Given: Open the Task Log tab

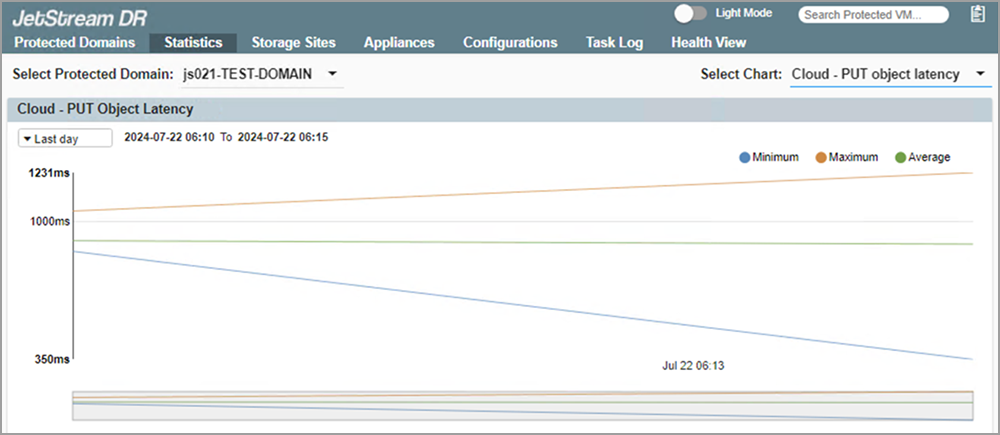Looking at the screenshot, I should pos(614,43).
